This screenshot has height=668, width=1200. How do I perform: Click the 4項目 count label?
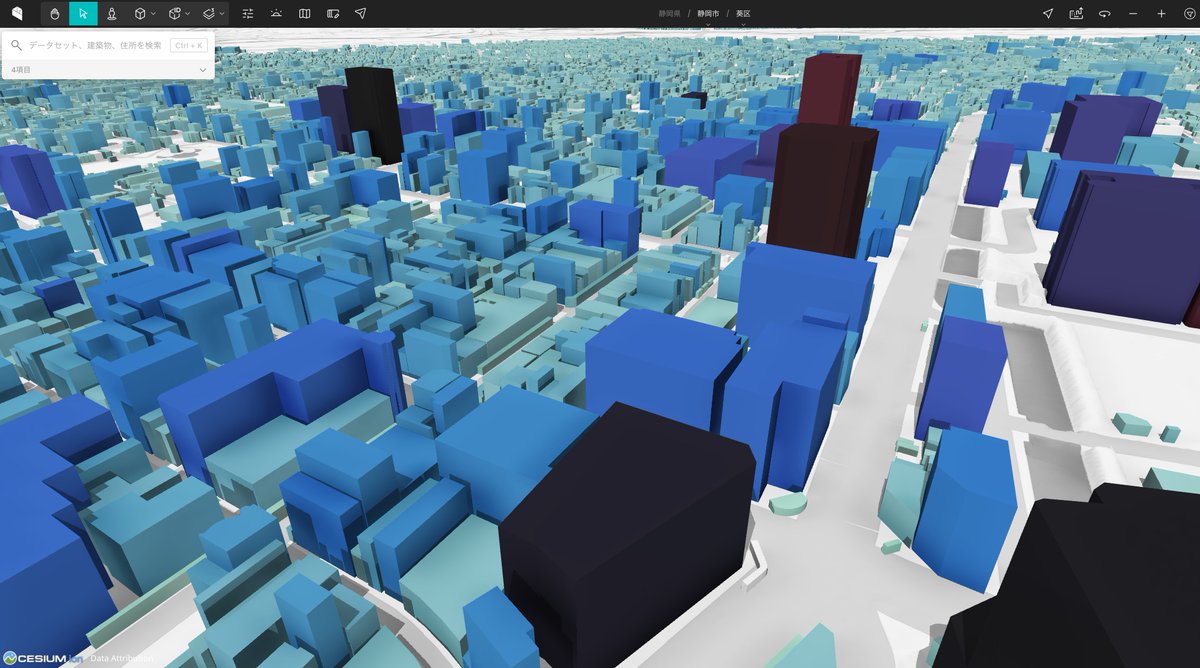coord(21,70)
